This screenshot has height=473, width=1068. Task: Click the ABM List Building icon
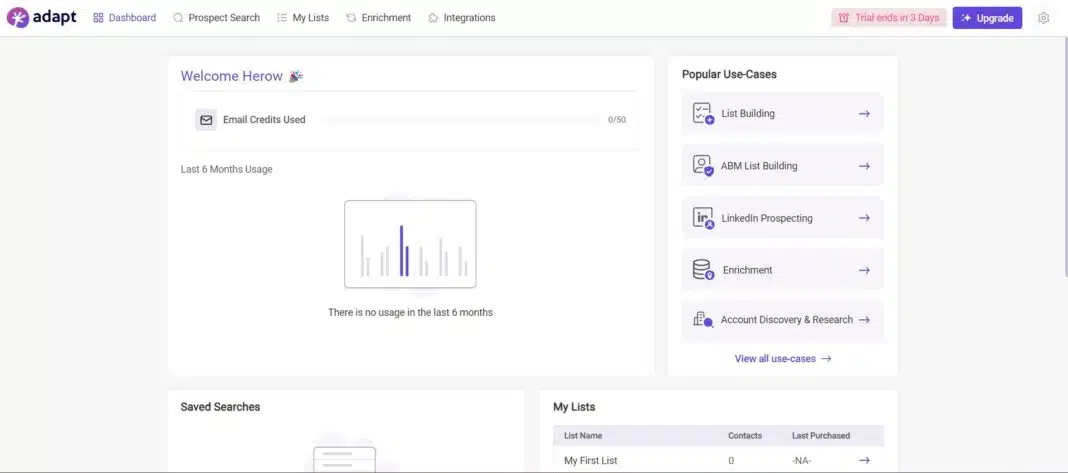tap(703, 166)
